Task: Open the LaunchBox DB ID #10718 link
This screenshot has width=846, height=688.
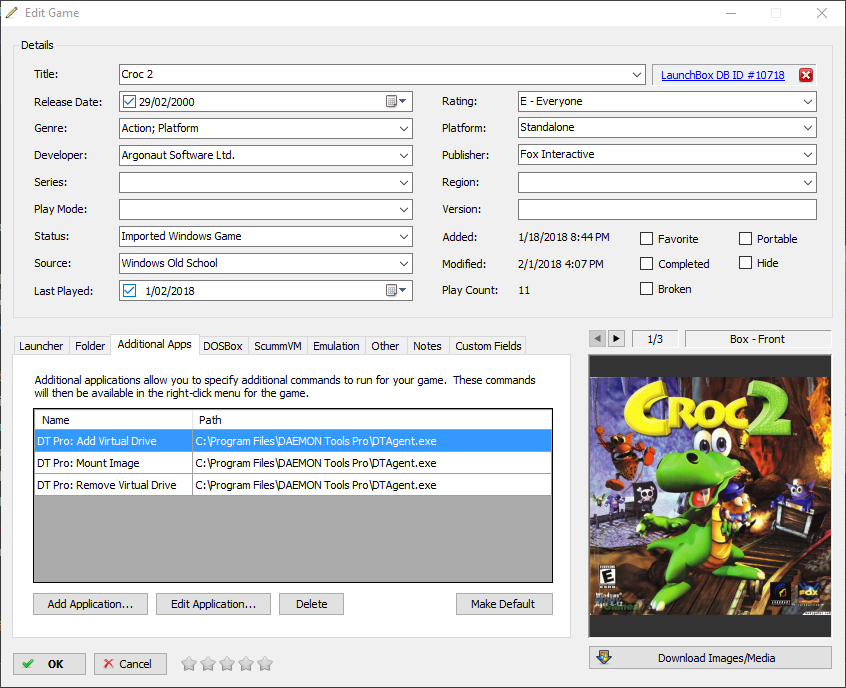Action: (722, 75)
